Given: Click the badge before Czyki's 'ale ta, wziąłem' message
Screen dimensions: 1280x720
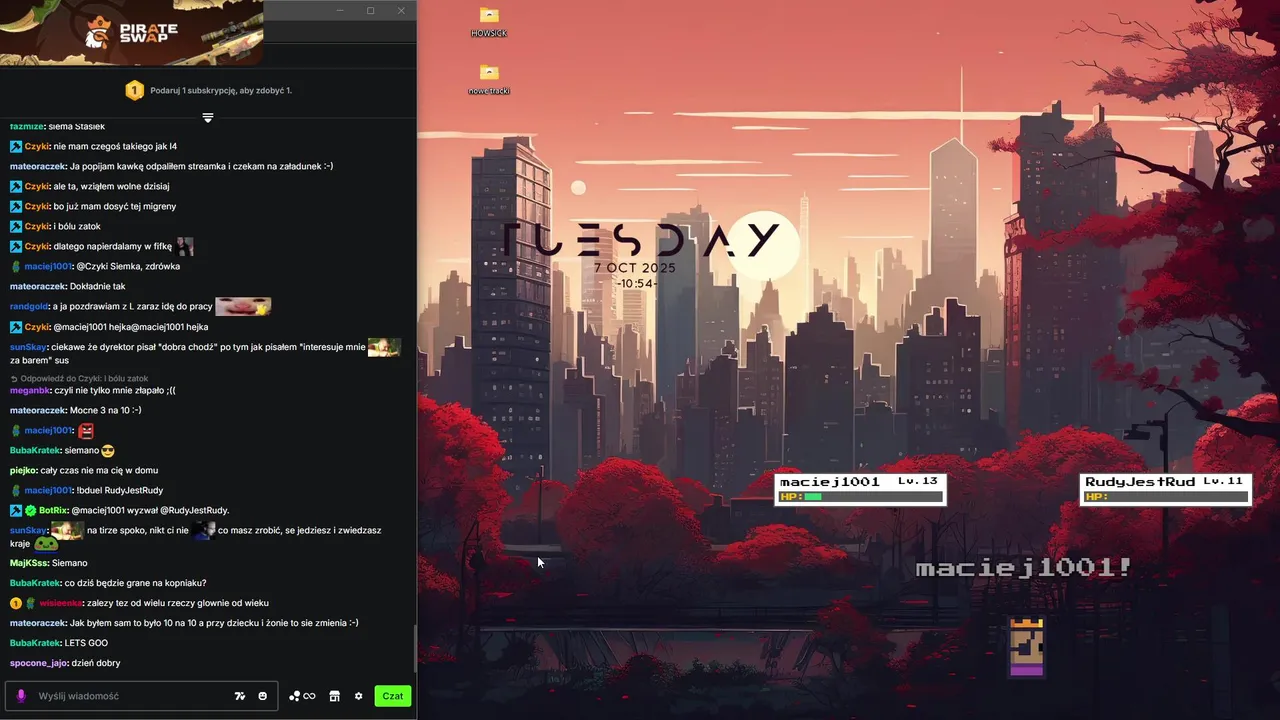Looking at the screenshot, I should tap(16, 187).
